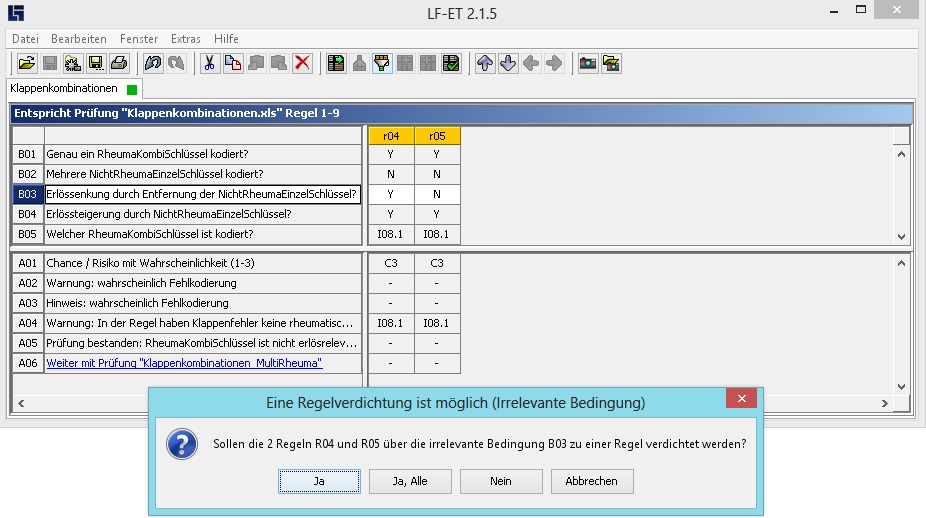
Task: Click the table with green checkmark icon
Action: pos(451,63)
